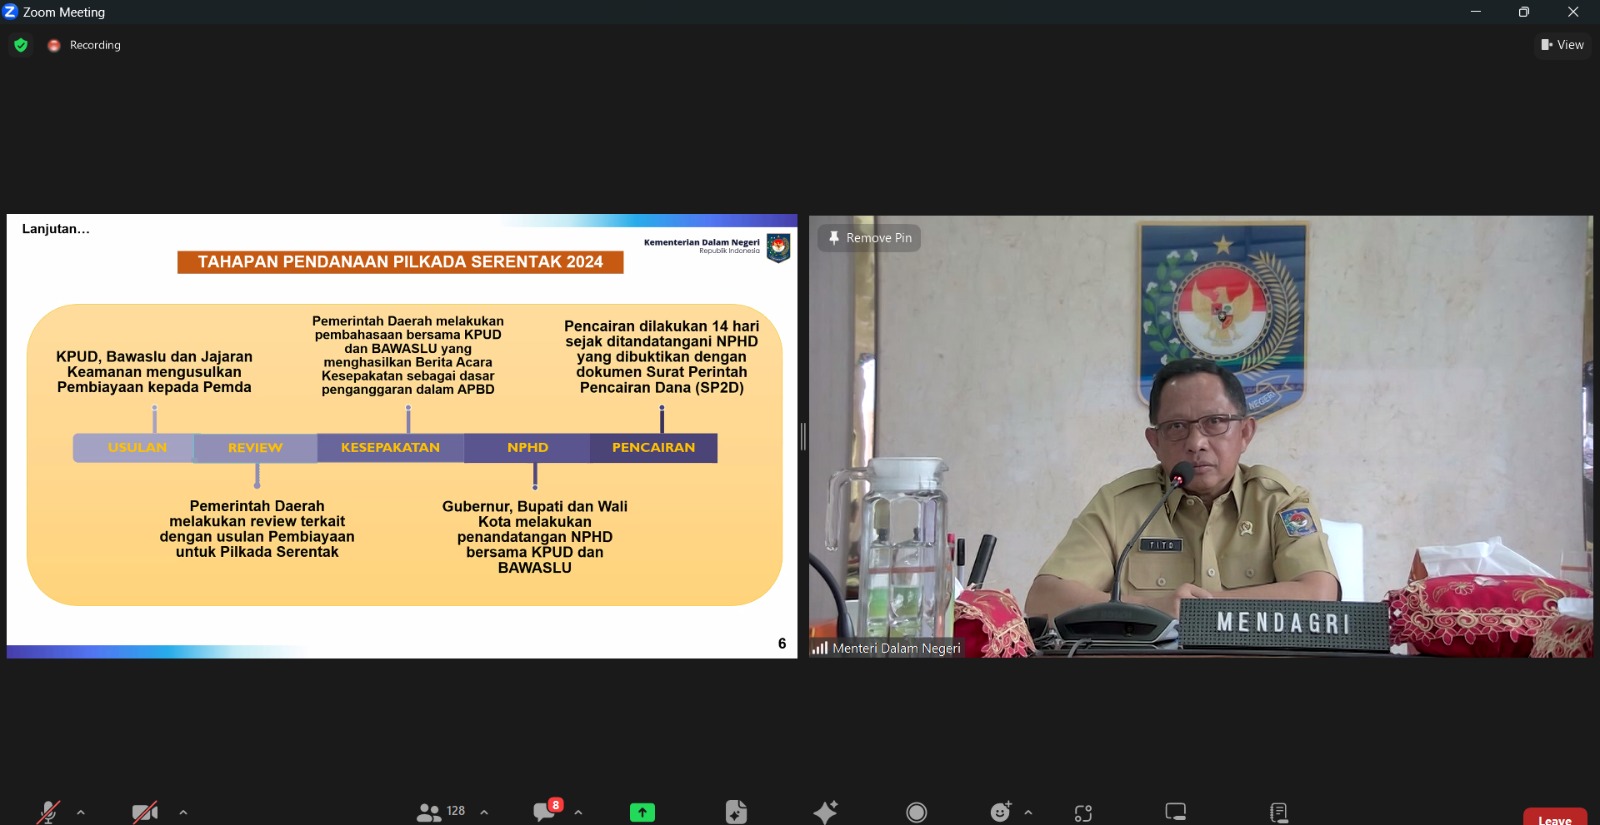This screenshot has width=1600, height=825.
Task: Open the View layout menu
Action: pos(1562,45)
